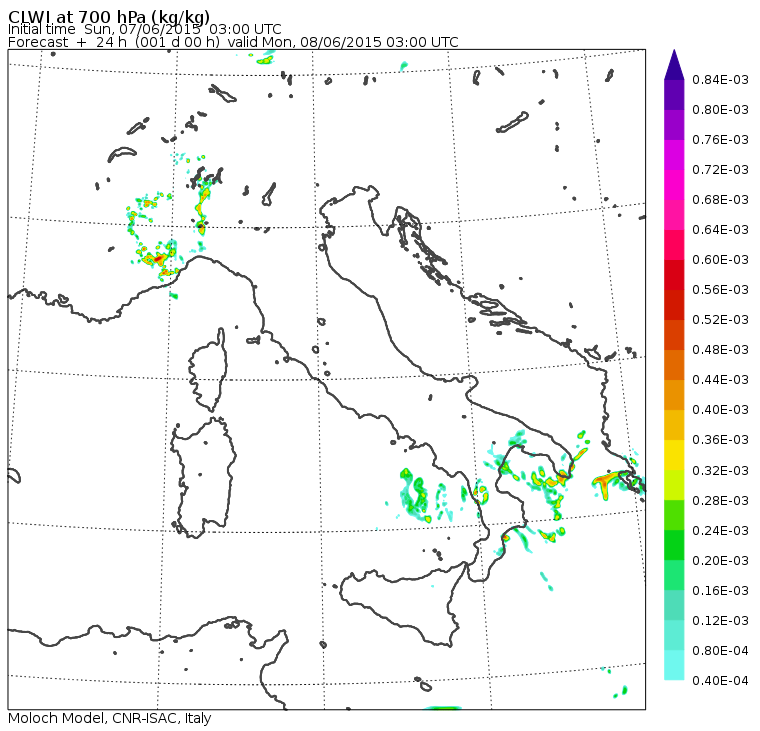This screenshot has width=760, height=731.
Task: Pick the 0.56E-03 colorbar value
Action: pos(720,290)
